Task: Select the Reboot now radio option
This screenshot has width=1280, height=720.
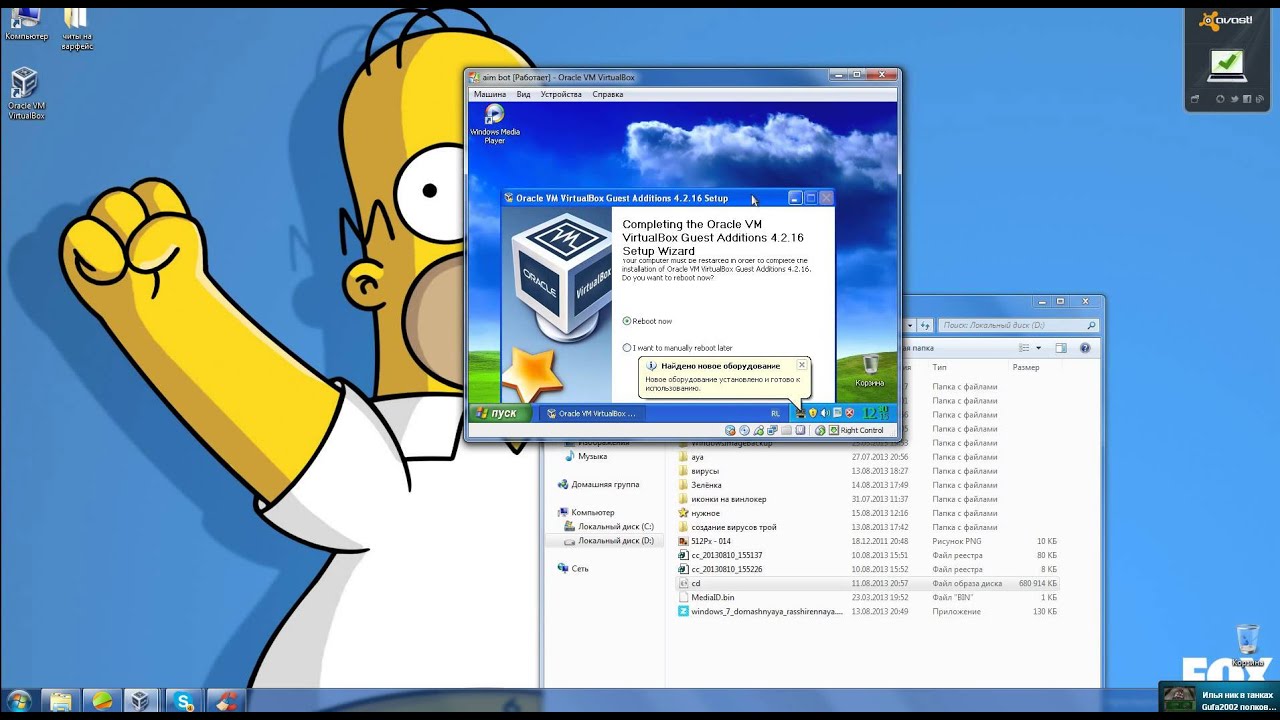Action: click(x=647, y=321)
